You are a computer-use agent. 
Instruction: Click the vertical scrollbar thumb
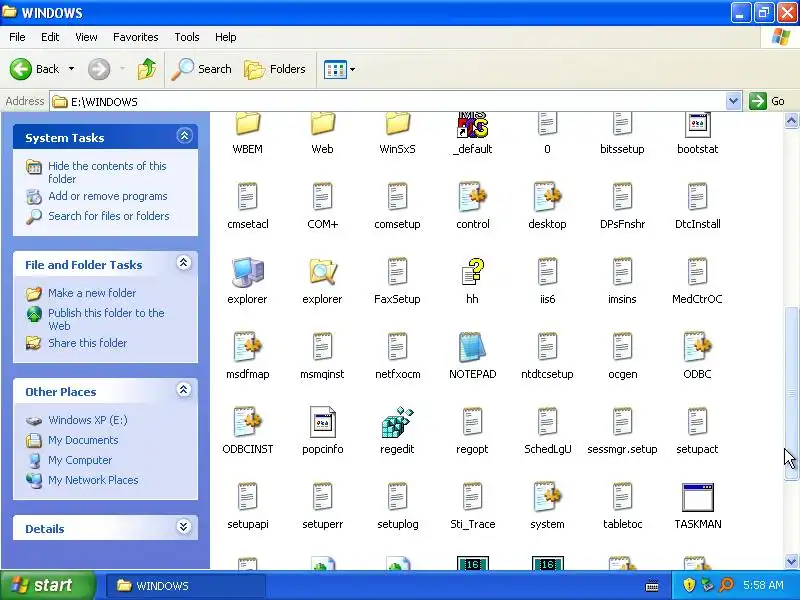(x=791, y=393)
